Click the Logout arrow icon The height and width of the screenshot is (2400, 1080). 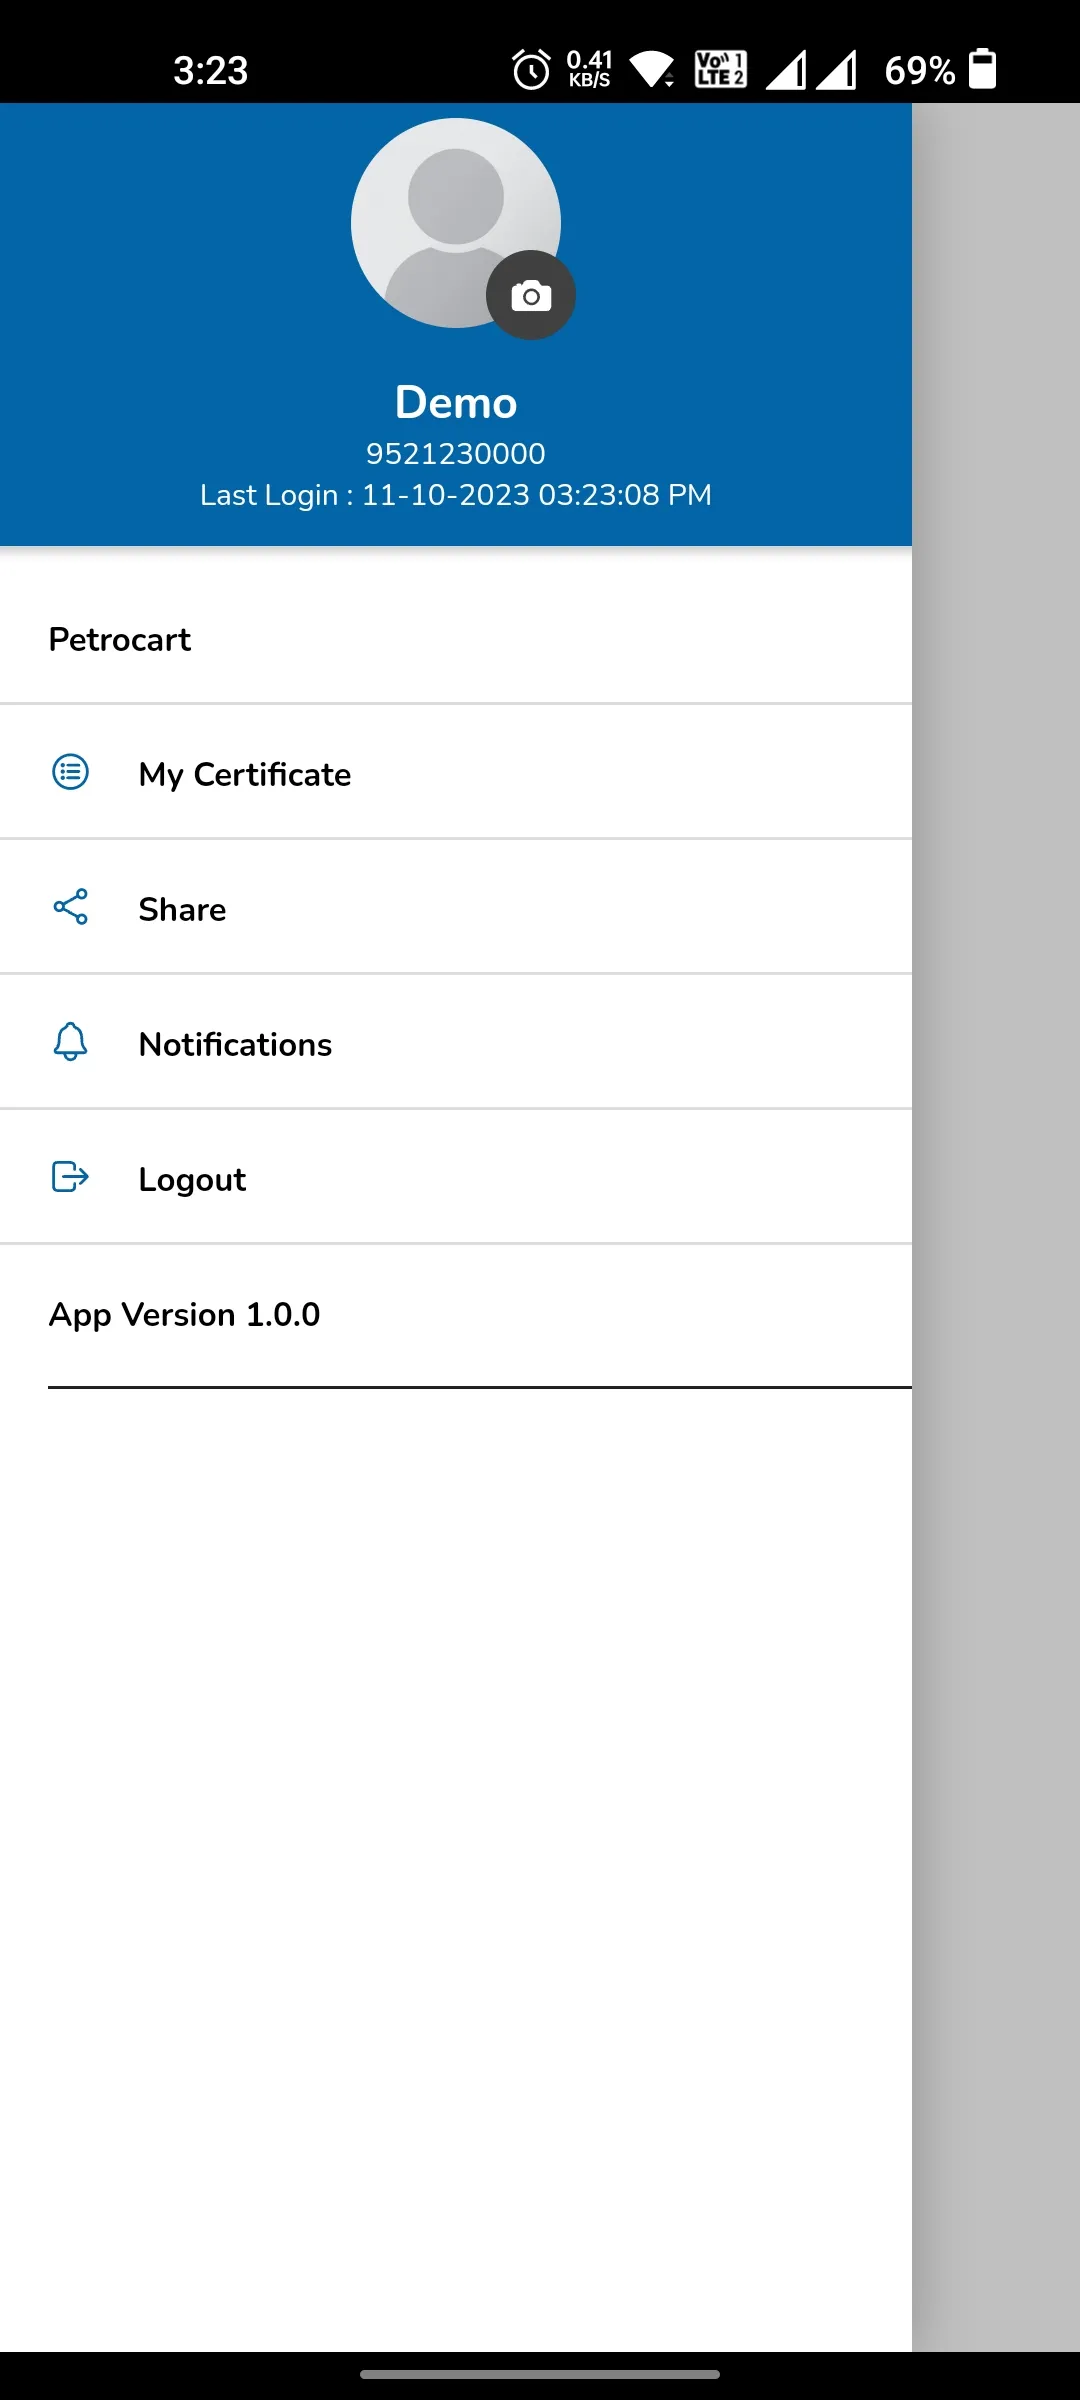click(70, 1177)
